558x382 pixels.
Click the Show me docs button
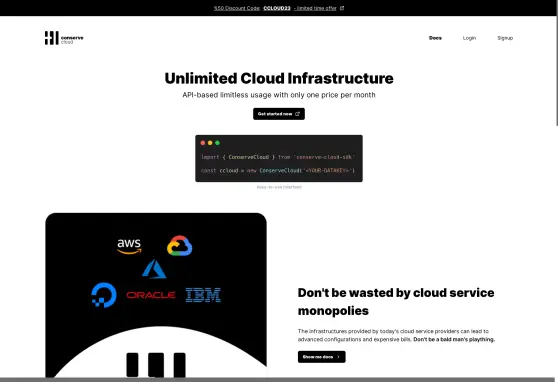pyautogui.click(x=321, y=357)
